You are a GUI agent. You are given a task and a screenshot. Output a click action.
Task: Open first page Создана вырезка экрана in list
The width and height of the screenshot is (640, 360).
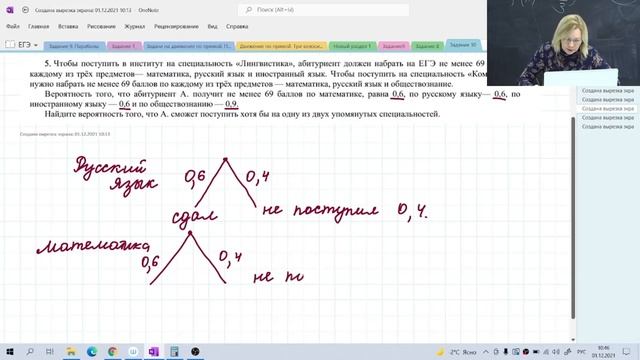(608, 91)
